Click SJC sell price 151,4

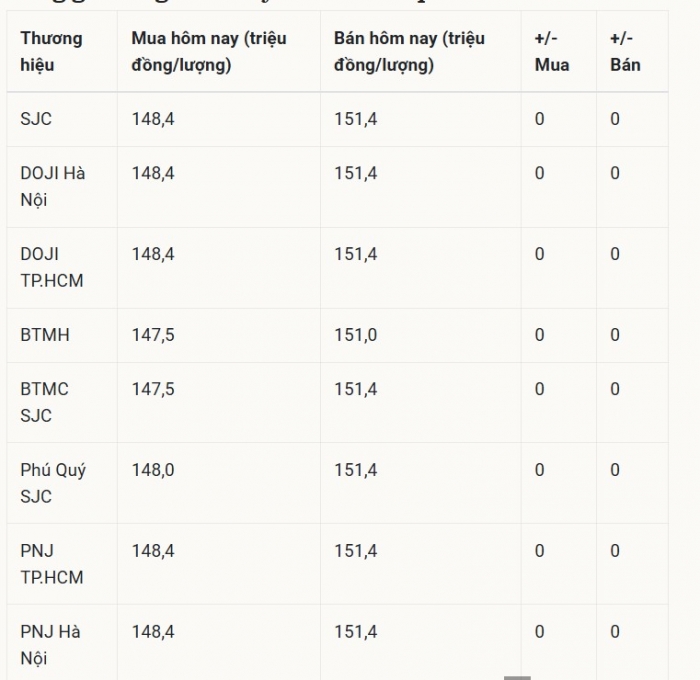[356, 119]
